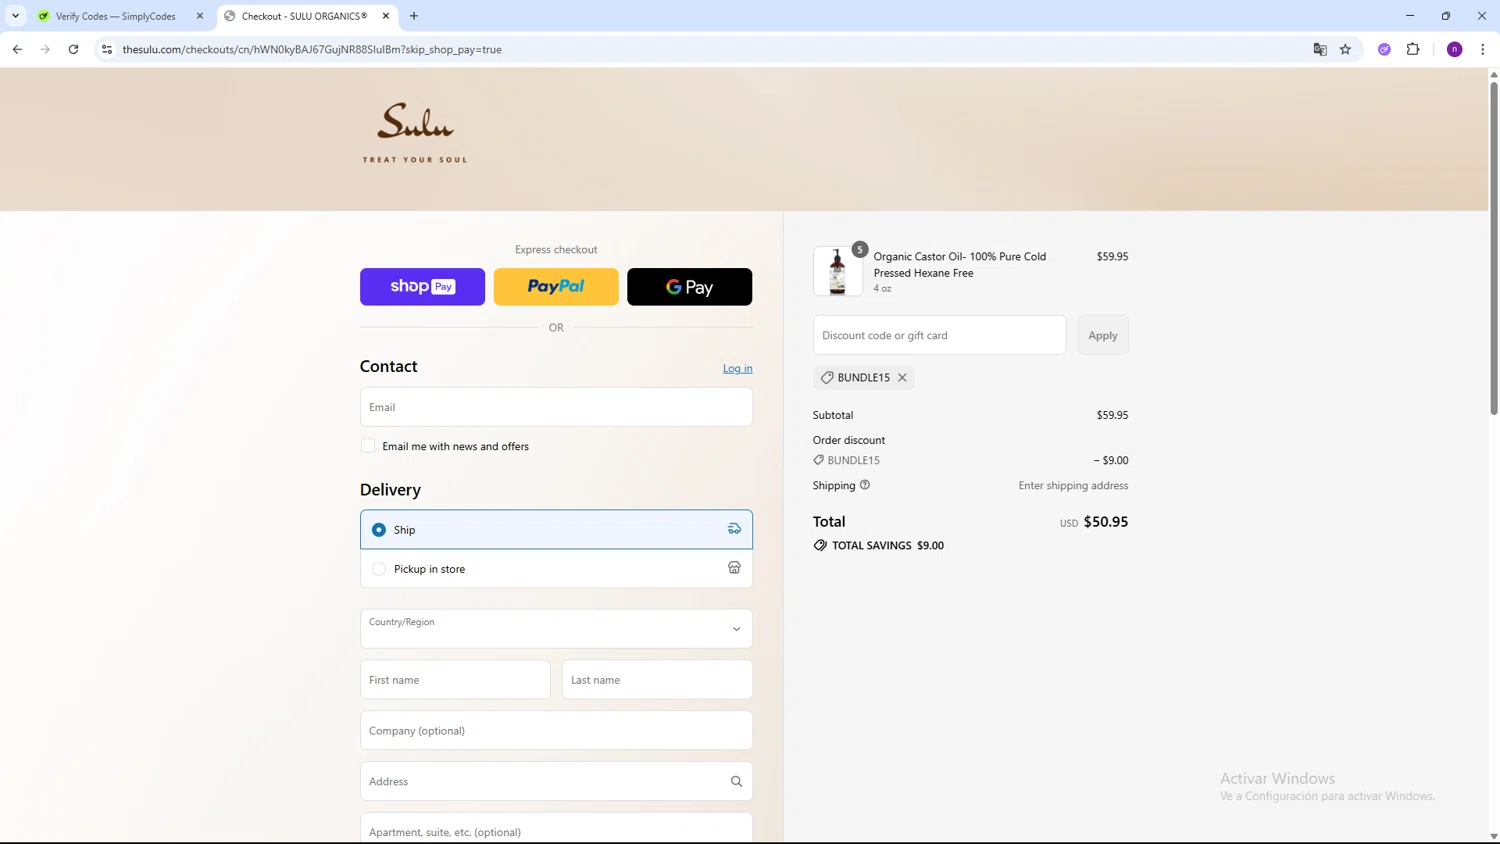View site information icon
This screenshot has height=844, width=1500.
click(x=107, y=49)
